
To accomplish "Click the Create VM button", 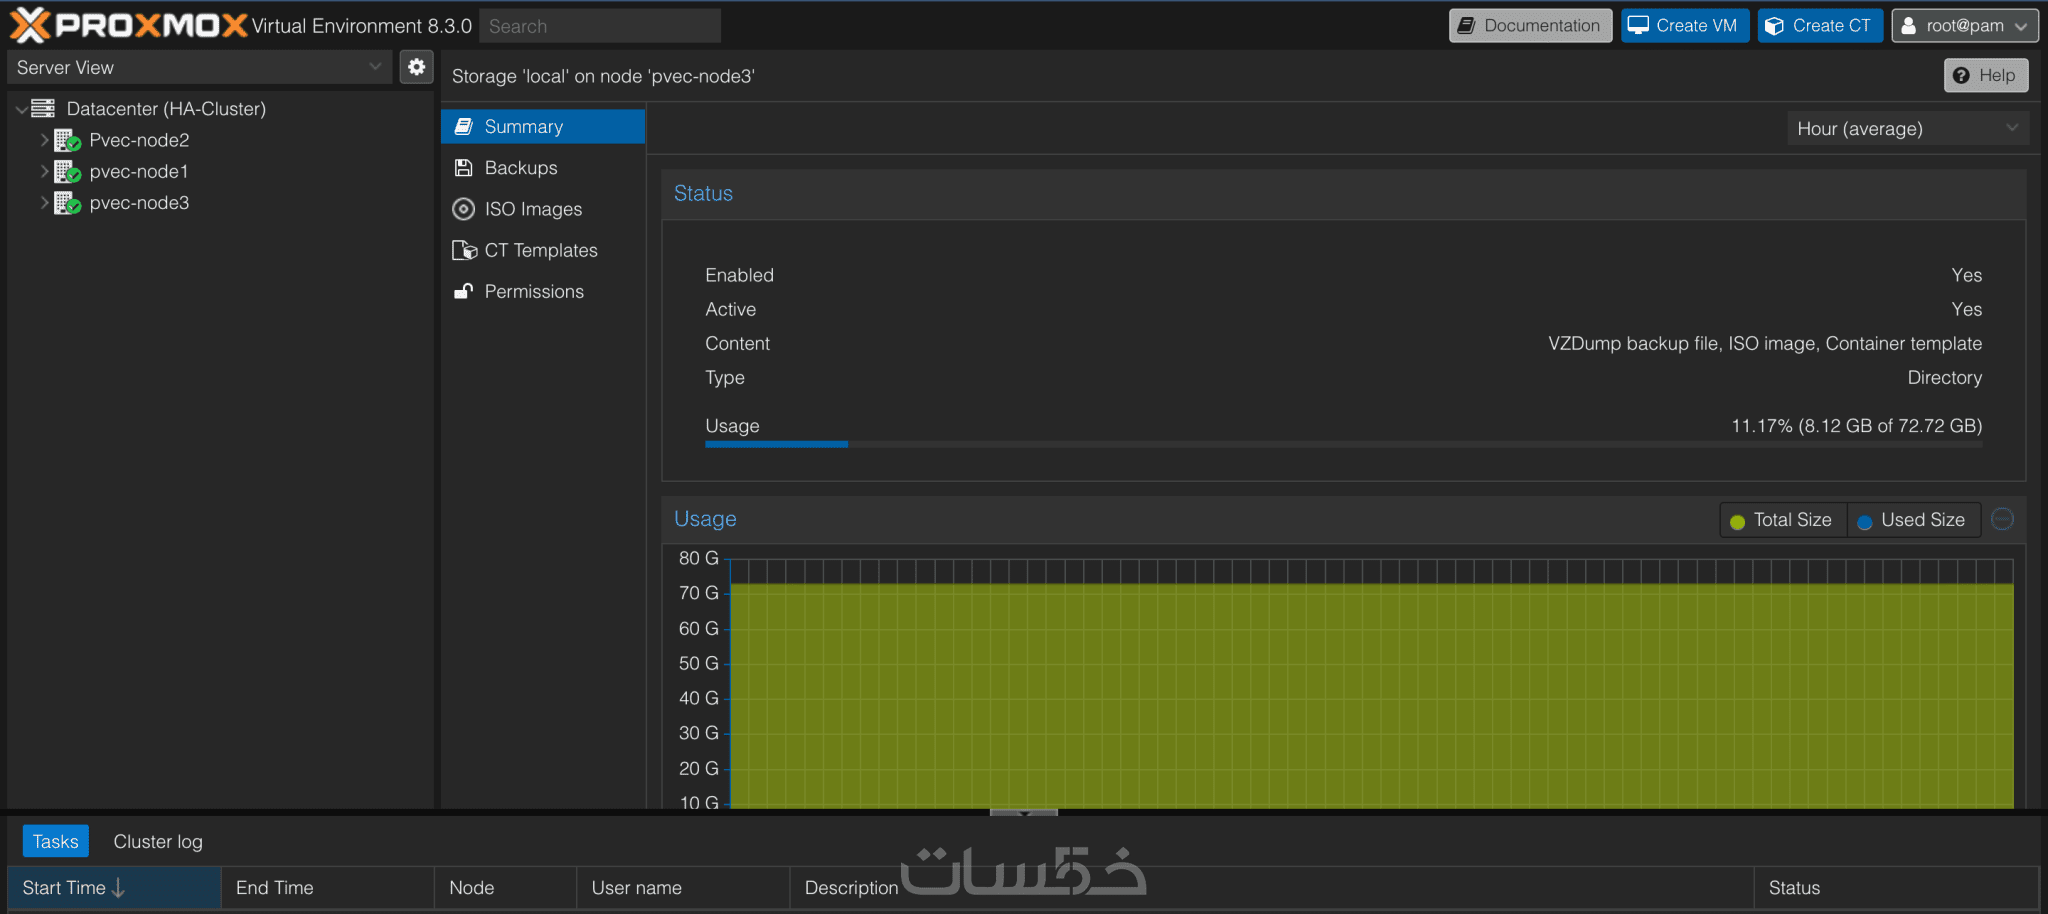I will [x=1684, y=26].
